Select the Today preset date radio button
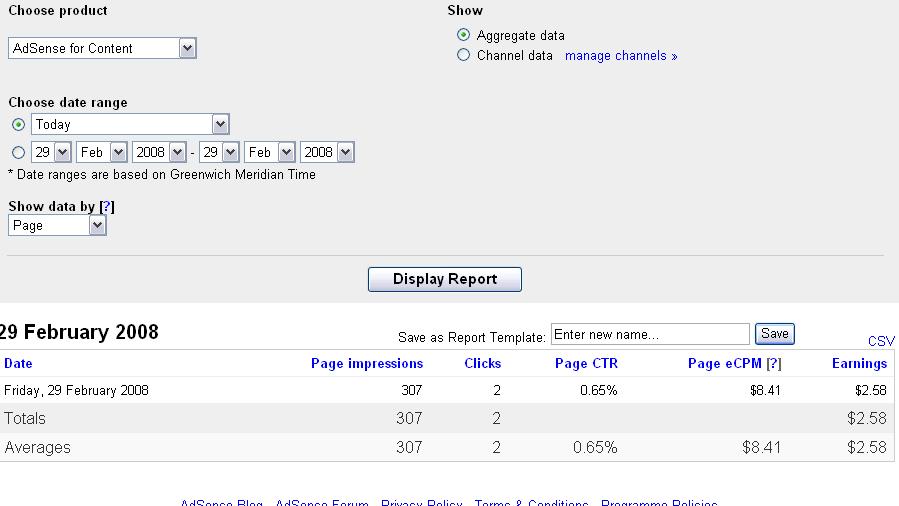 (x=18, y=125)
